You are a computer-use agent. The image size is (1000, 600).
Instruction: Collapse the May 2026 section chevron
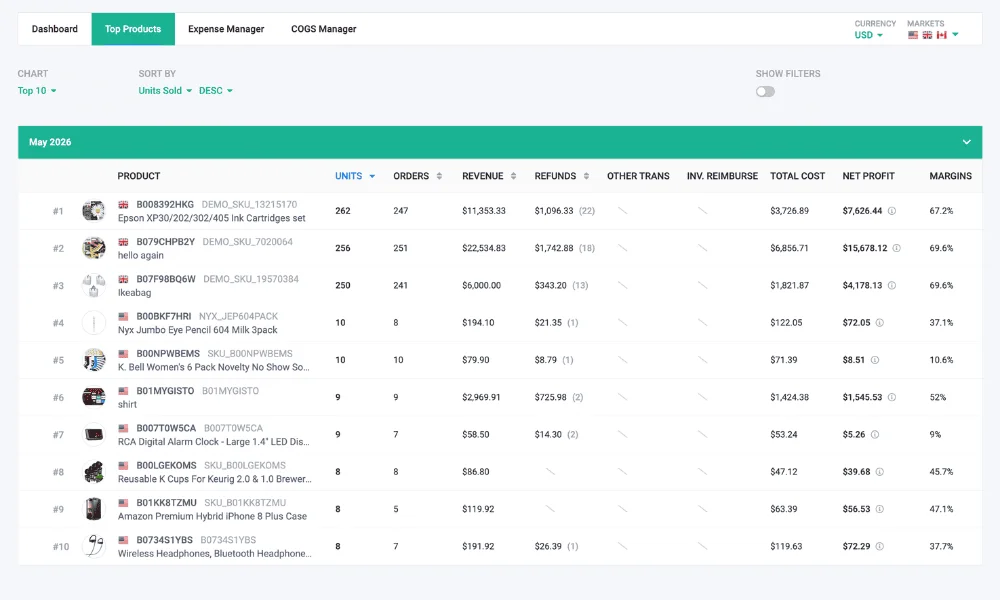point(966,142)
